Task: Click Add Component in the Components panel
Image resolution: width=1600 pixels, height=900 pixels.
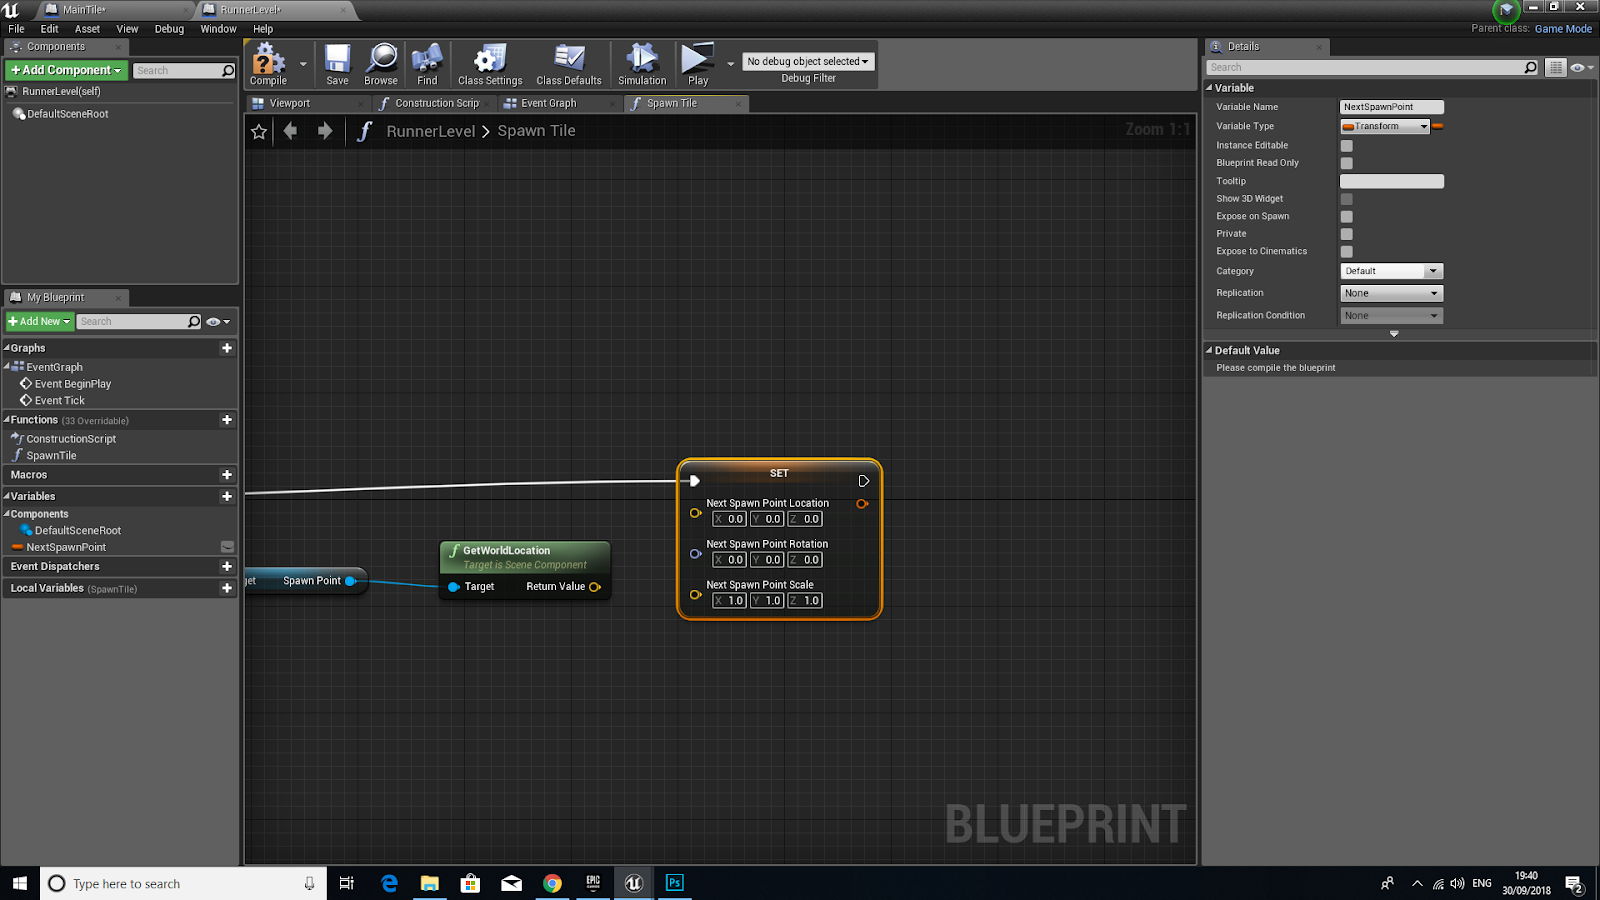Action: (64, 70)
